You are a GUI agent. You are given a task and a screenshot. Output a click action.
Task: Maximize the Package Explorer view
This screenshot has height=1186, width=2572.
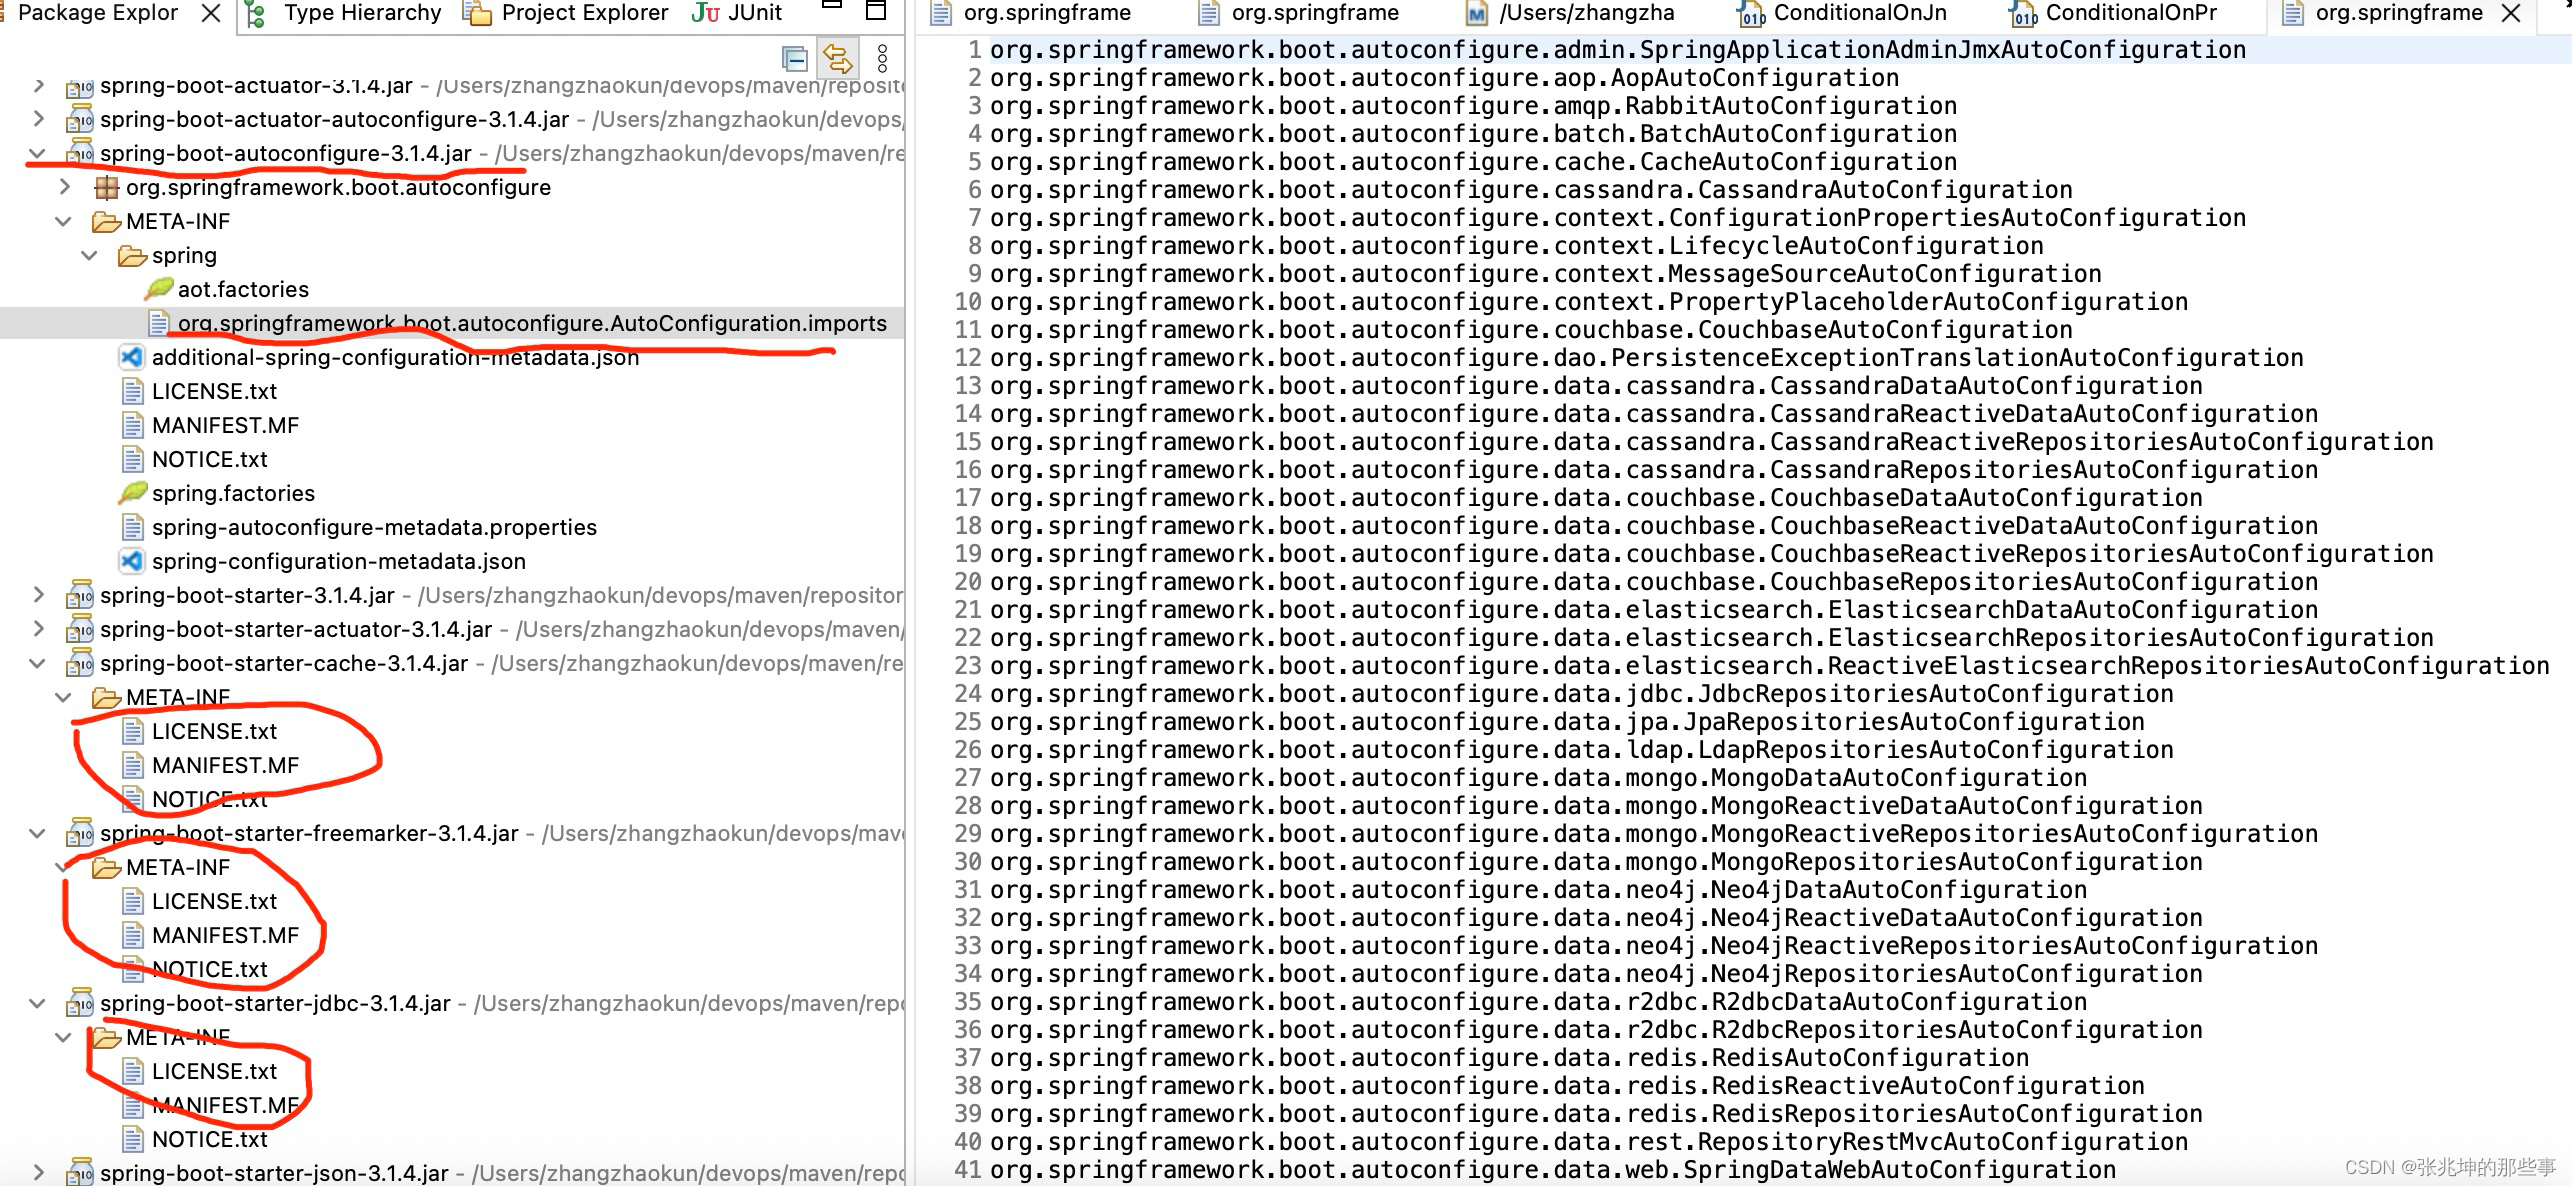[x=876, y=10]
